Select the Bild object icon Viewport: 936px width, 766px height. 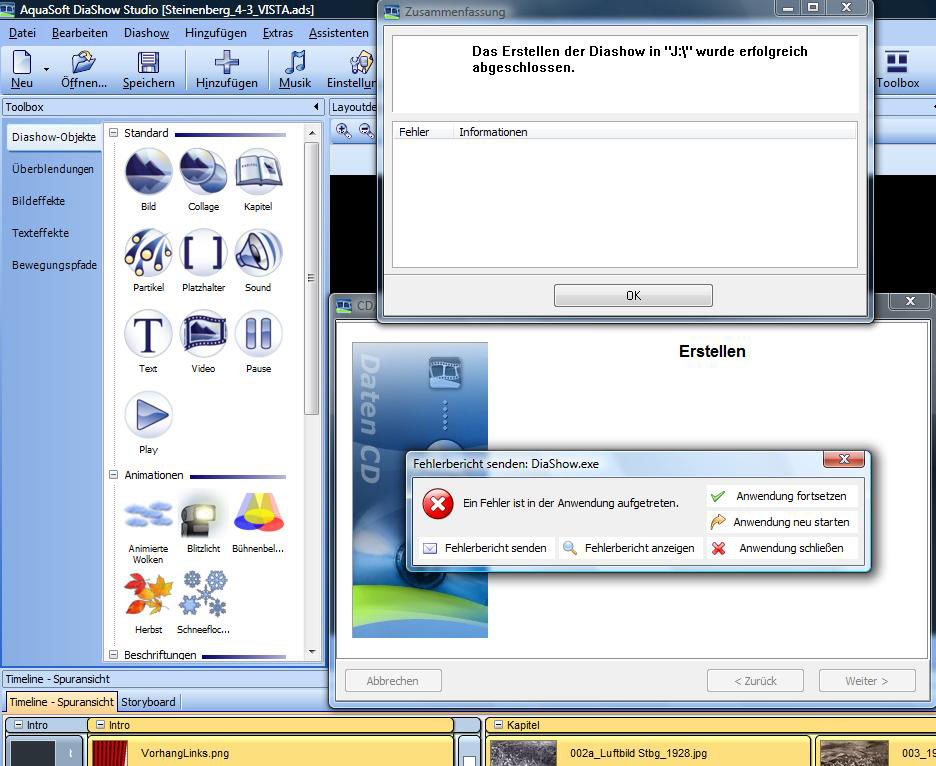coord(148,172)
